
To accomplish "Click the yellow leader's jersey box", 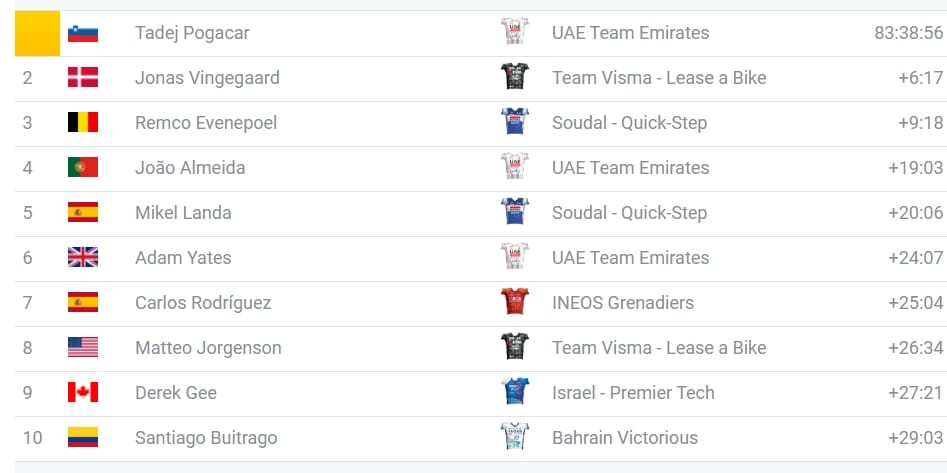I will click(x=37, y=33).
